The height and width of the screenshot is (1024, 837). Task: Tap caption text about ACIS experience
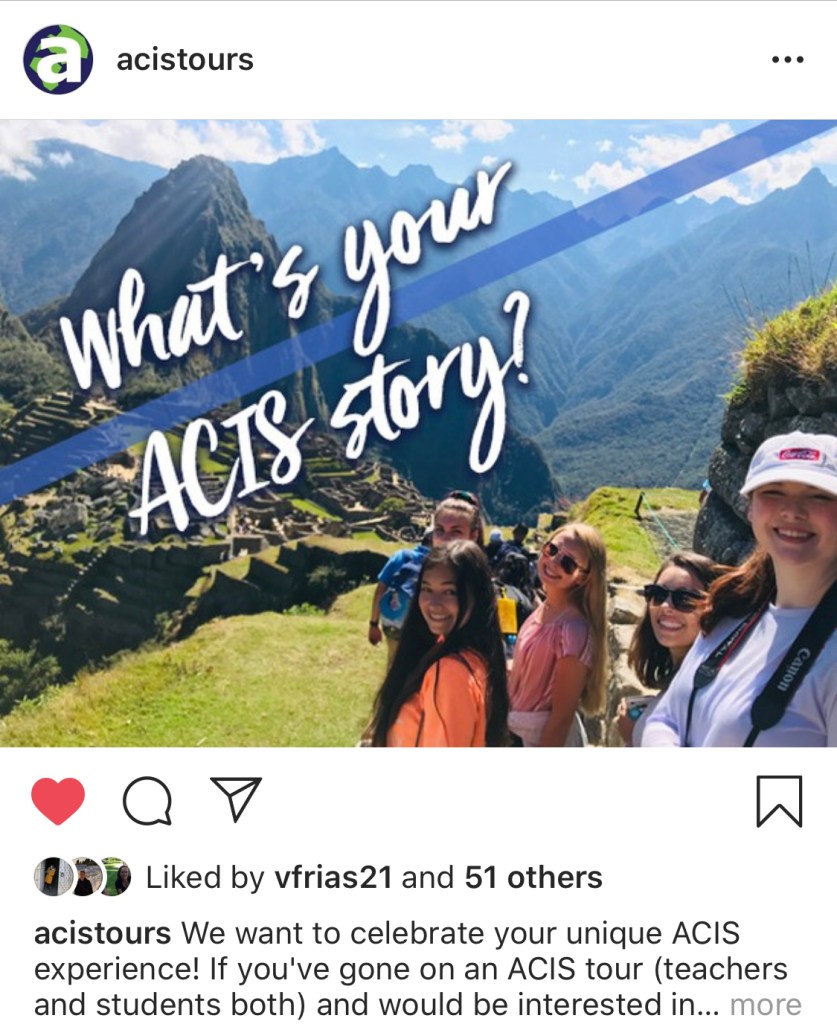pyautogui.click(x=418, y=969)
